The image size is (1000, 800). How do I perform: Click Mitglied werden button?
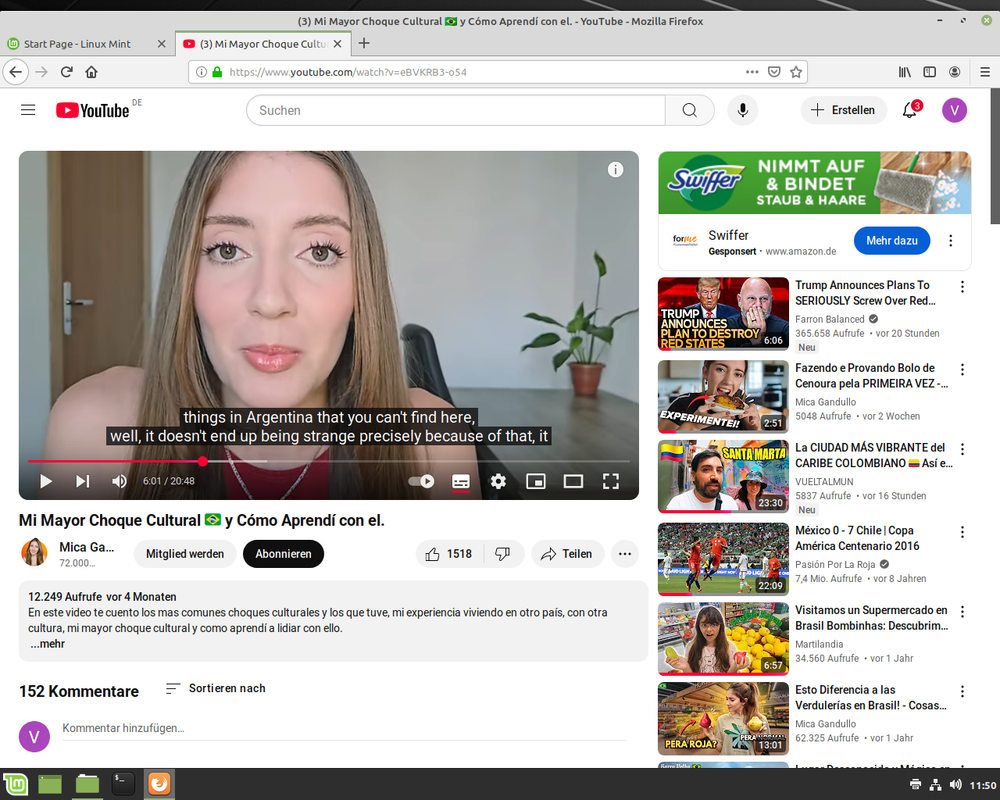coord(185,554)
